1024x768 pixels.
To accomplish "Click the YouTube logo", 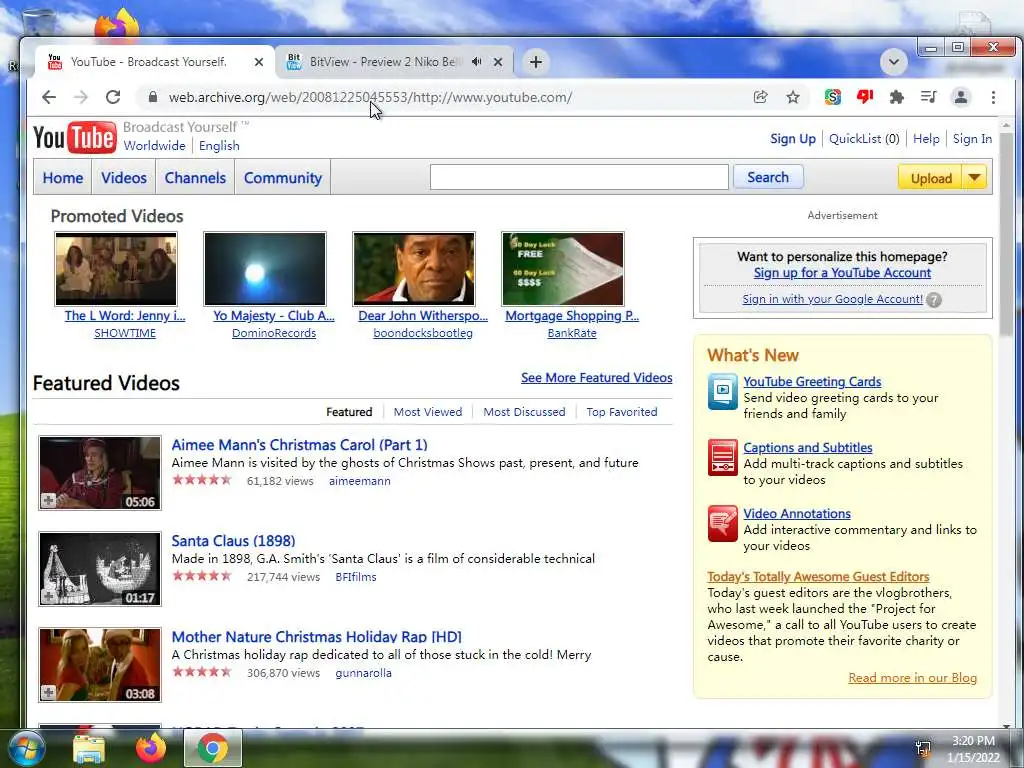I will point(74,137).
